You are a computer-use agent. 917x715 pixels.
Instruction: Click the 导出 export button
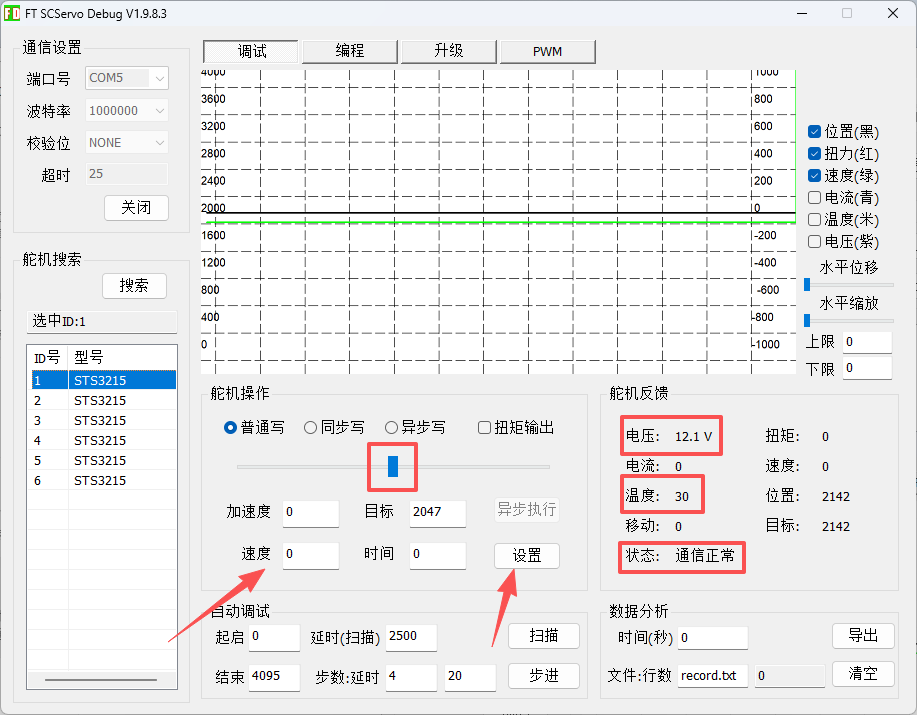click(x=863, y=635)
